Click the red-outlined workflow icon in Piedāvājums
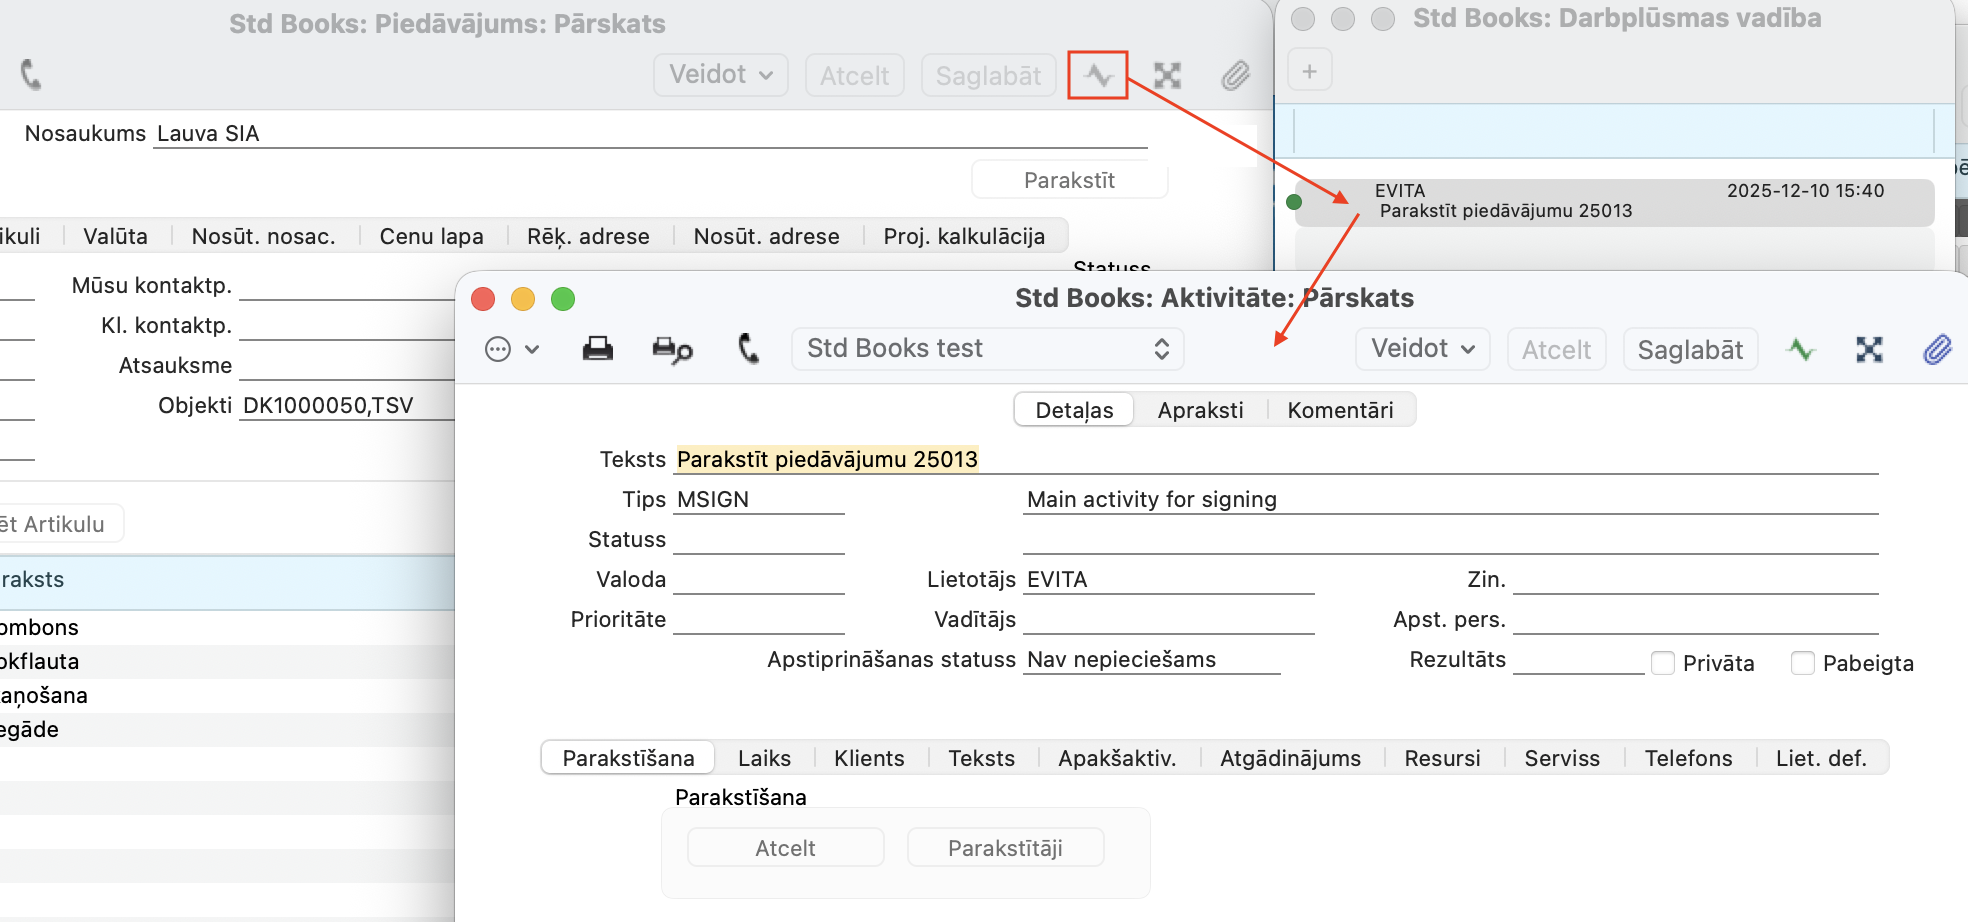 (1097, 75)
